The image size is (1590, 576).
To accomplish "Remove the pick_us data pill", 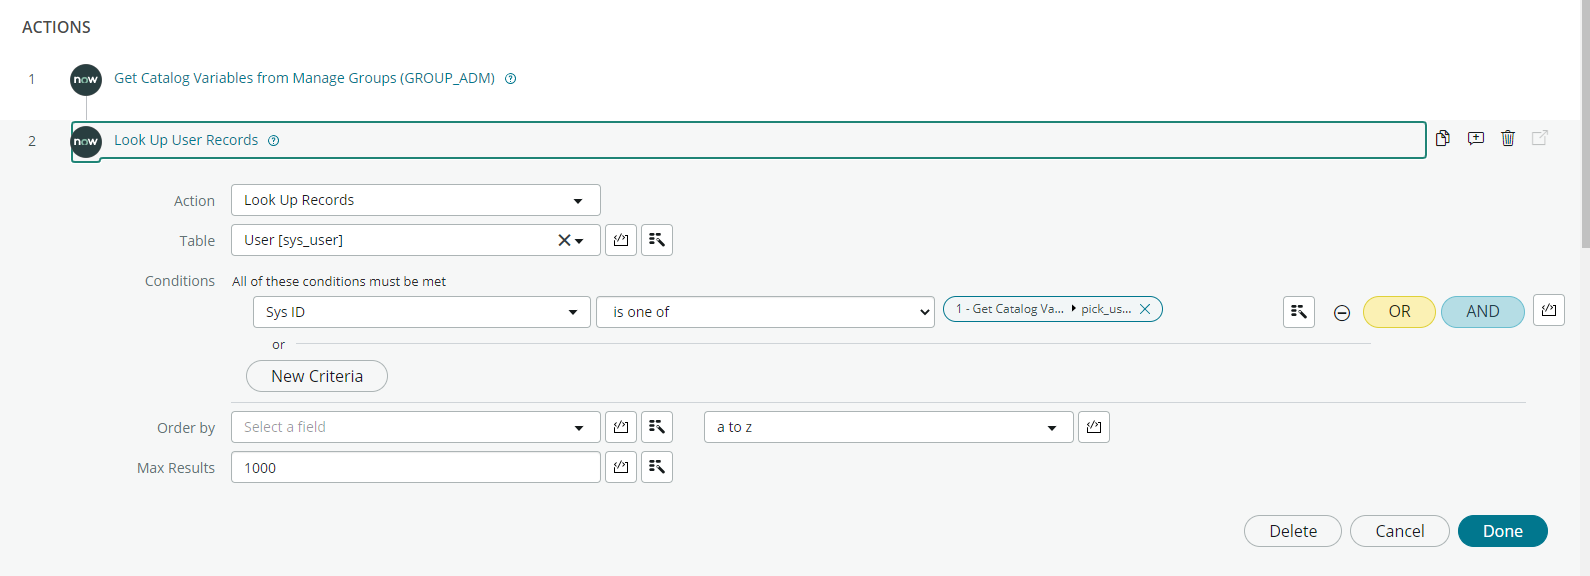I will coord(1145,309).
